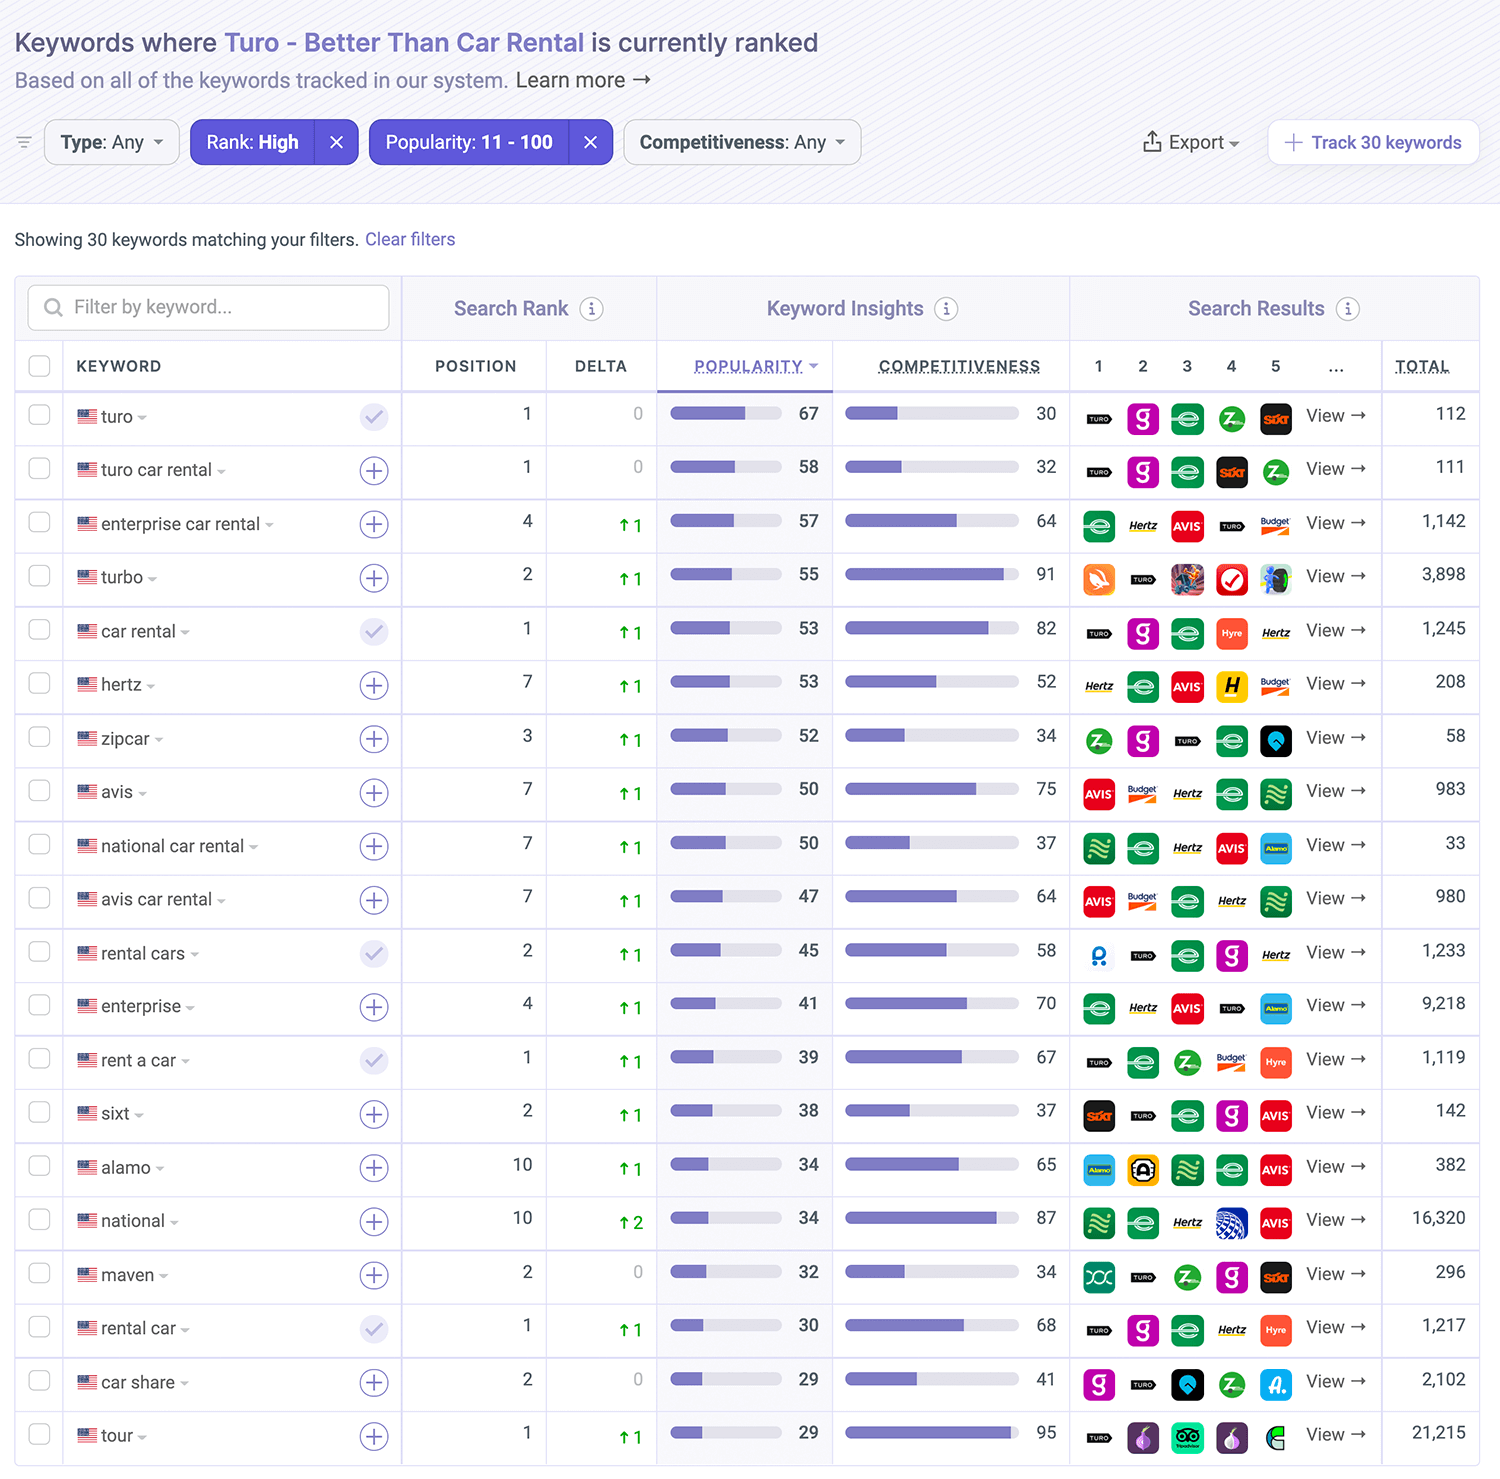The height and width of the screenshot is (1479, 1500).
Task: Open Hertz app icon in 'hertz' row
Action: [x=1099, y=687]
